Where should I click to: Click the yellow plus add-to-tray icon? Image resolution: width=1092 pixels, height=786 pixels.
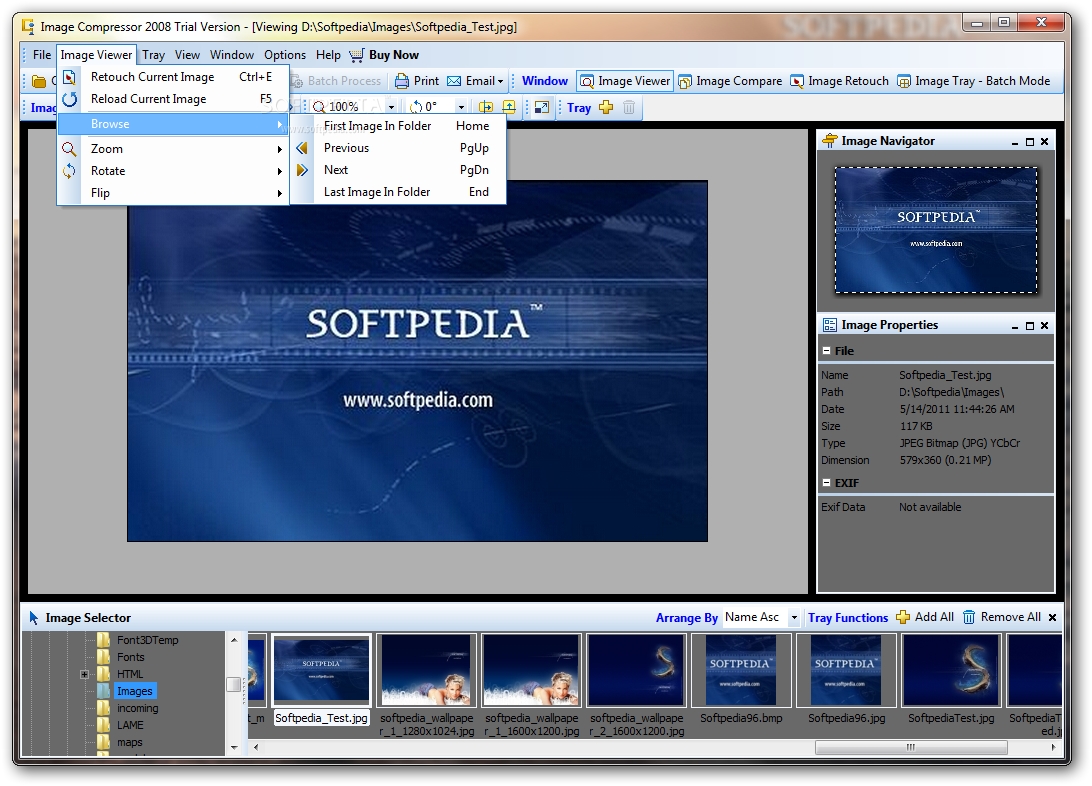(x=606, y=107)
